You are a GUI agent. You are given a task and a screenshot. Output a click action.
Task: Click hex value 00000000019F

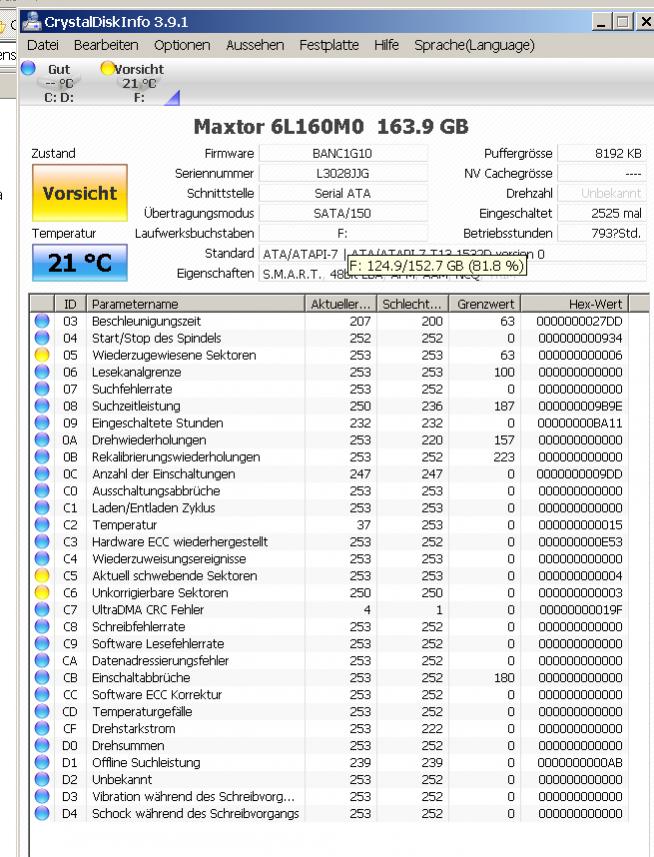581,609
